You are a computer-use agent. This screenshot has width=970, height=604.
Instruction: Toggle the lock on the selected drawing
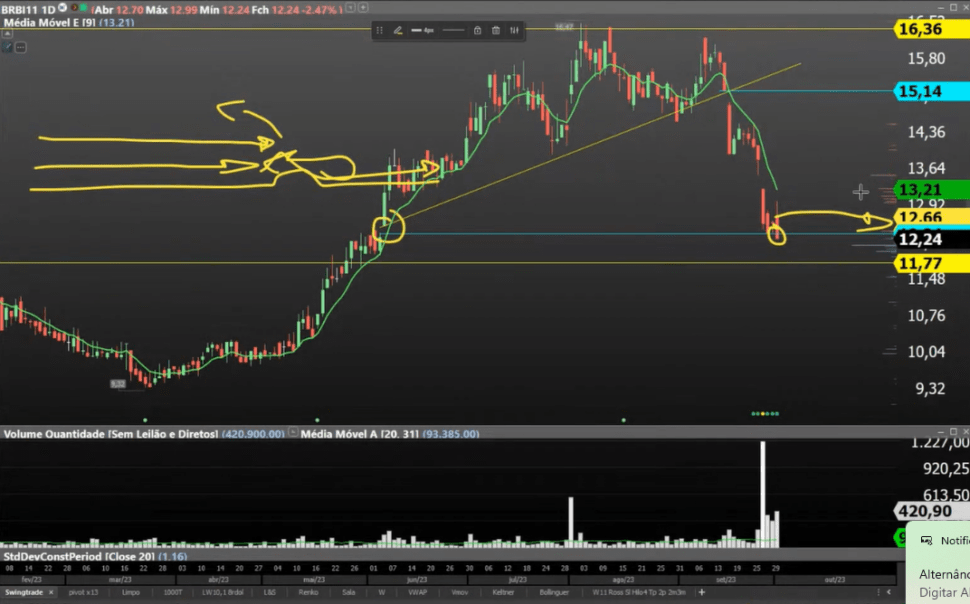[x=478, y=30]
